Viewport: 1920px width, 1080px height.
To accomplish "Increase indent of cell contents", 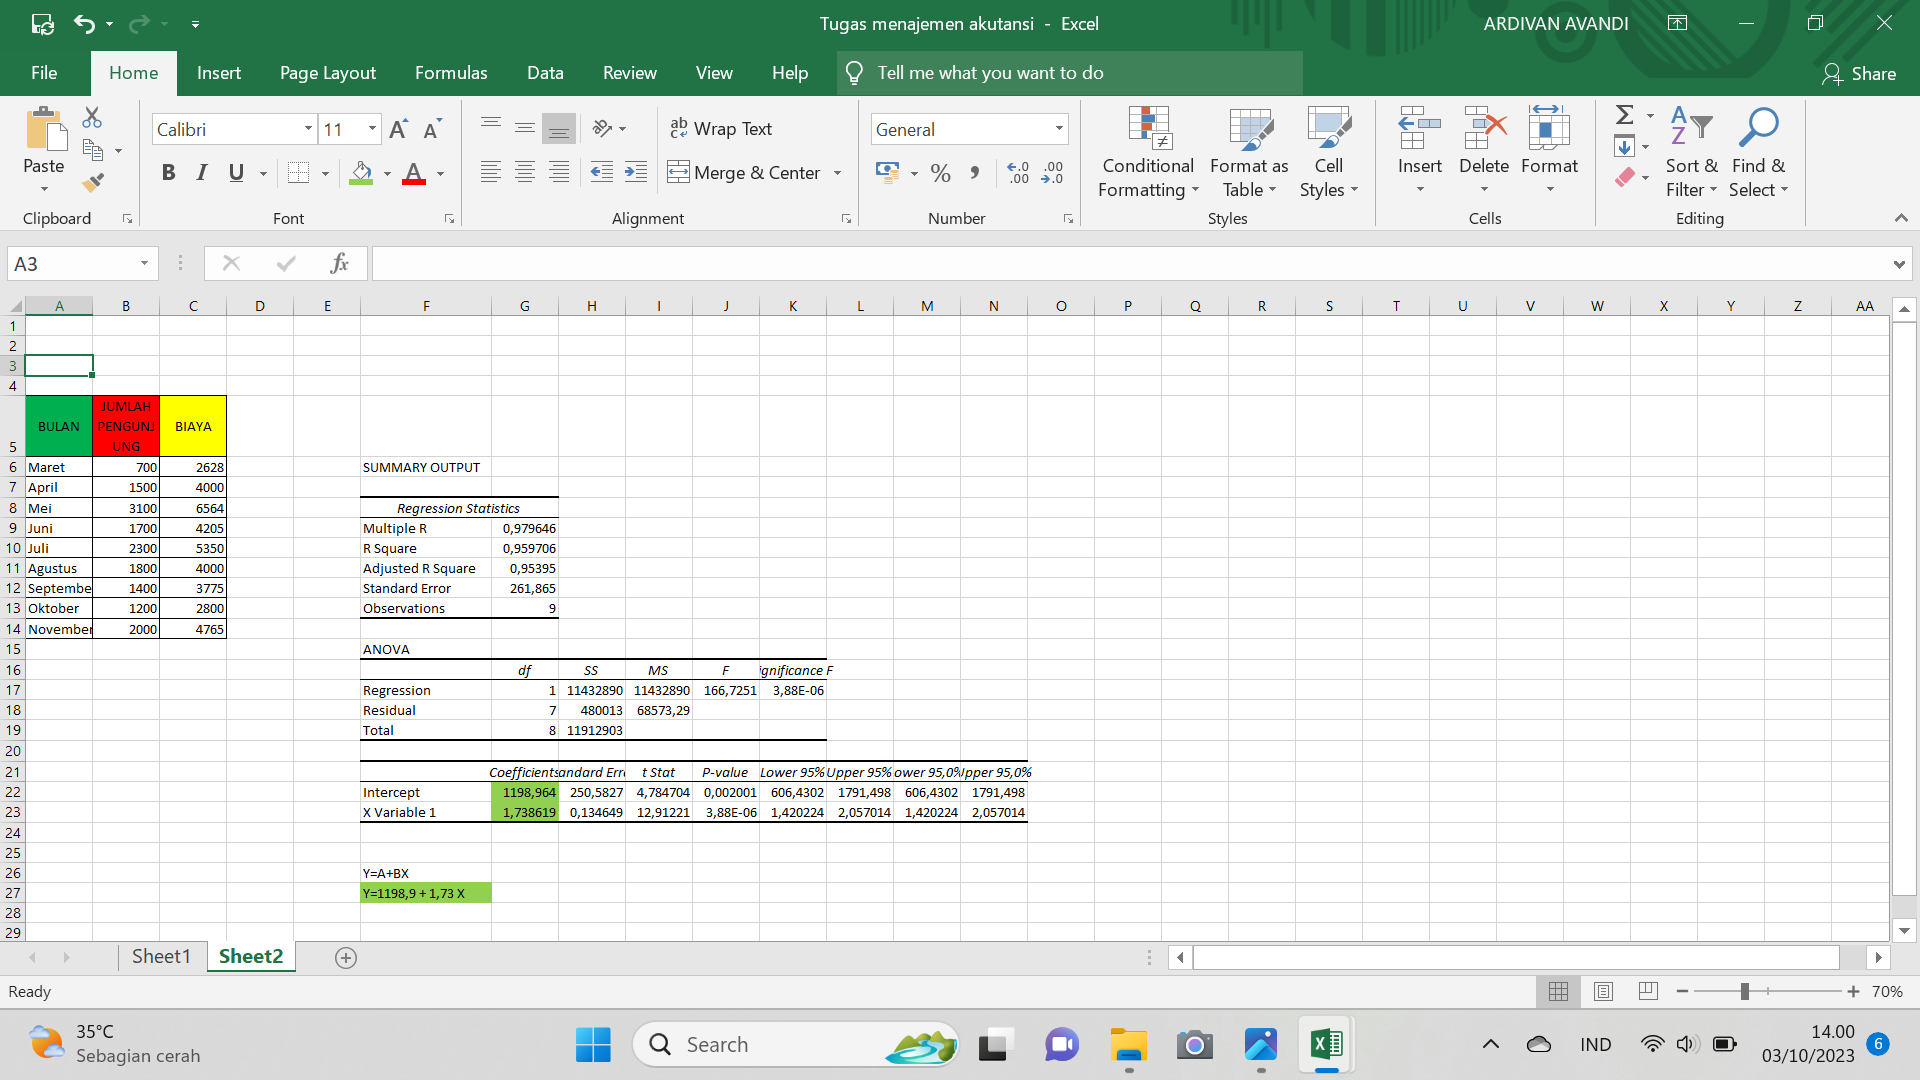I will click(x=636, y=172).
